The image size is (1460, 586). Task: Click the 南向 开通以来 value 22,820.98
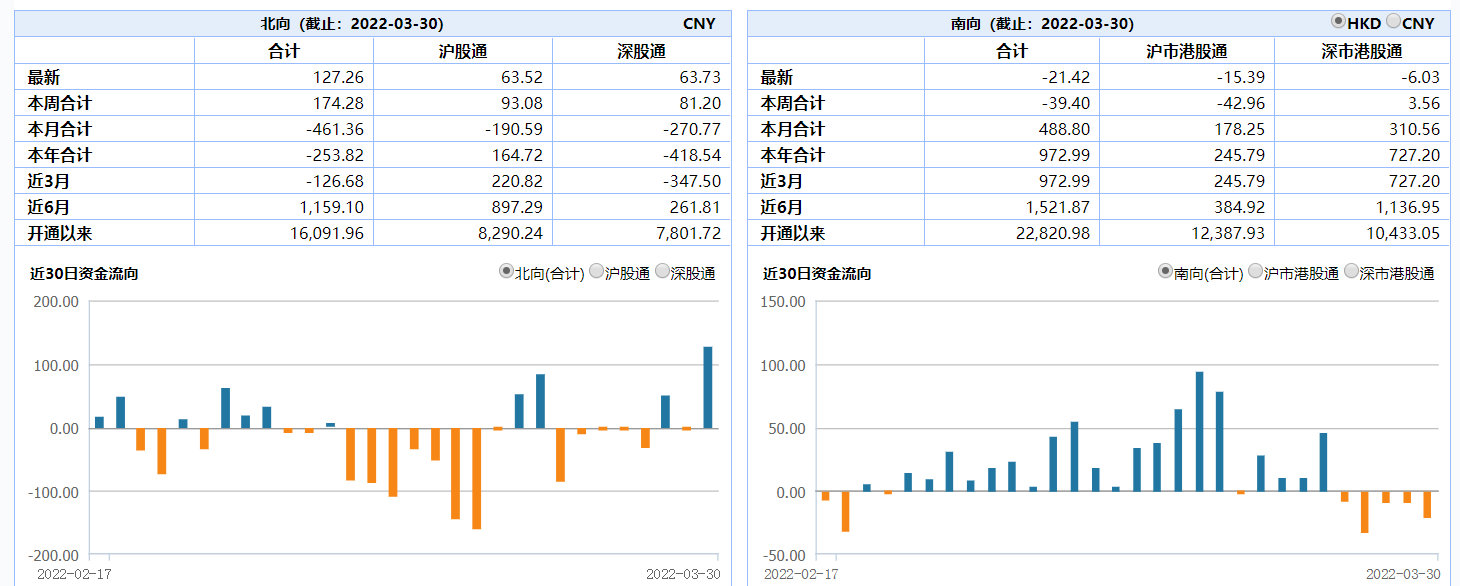1053,233
